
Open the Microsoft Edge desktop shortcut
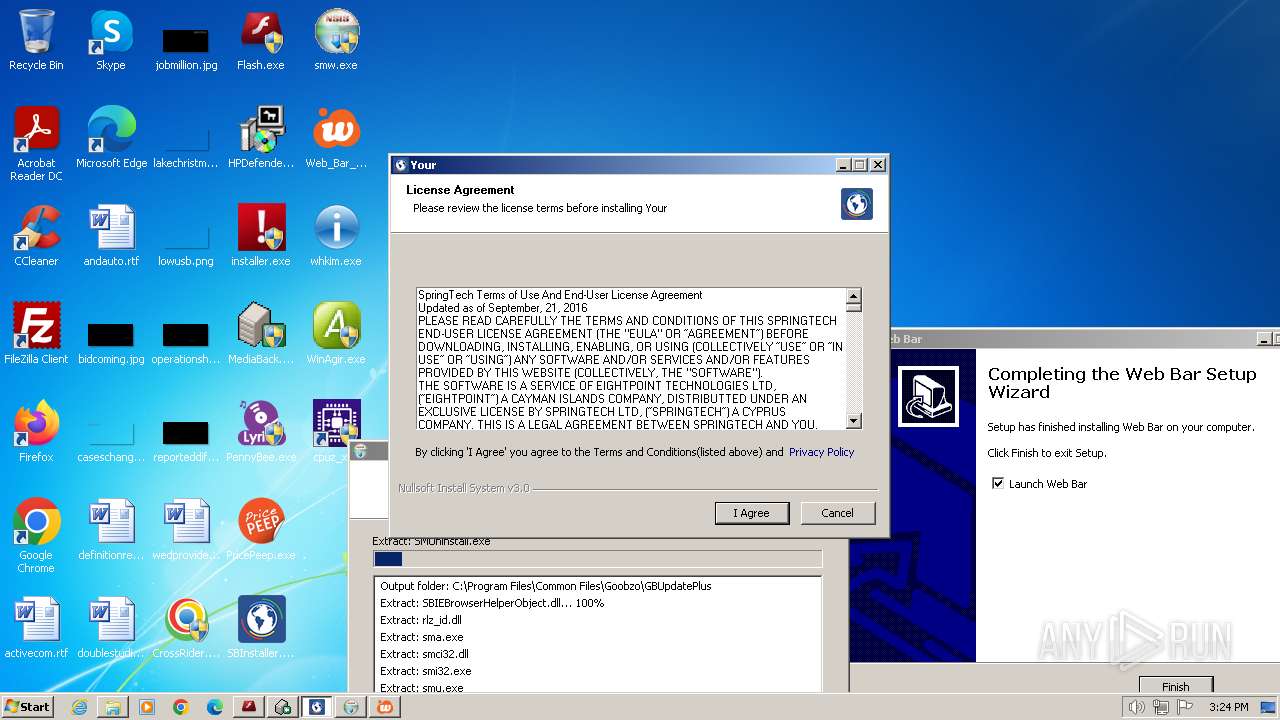[x=111, y=138]
